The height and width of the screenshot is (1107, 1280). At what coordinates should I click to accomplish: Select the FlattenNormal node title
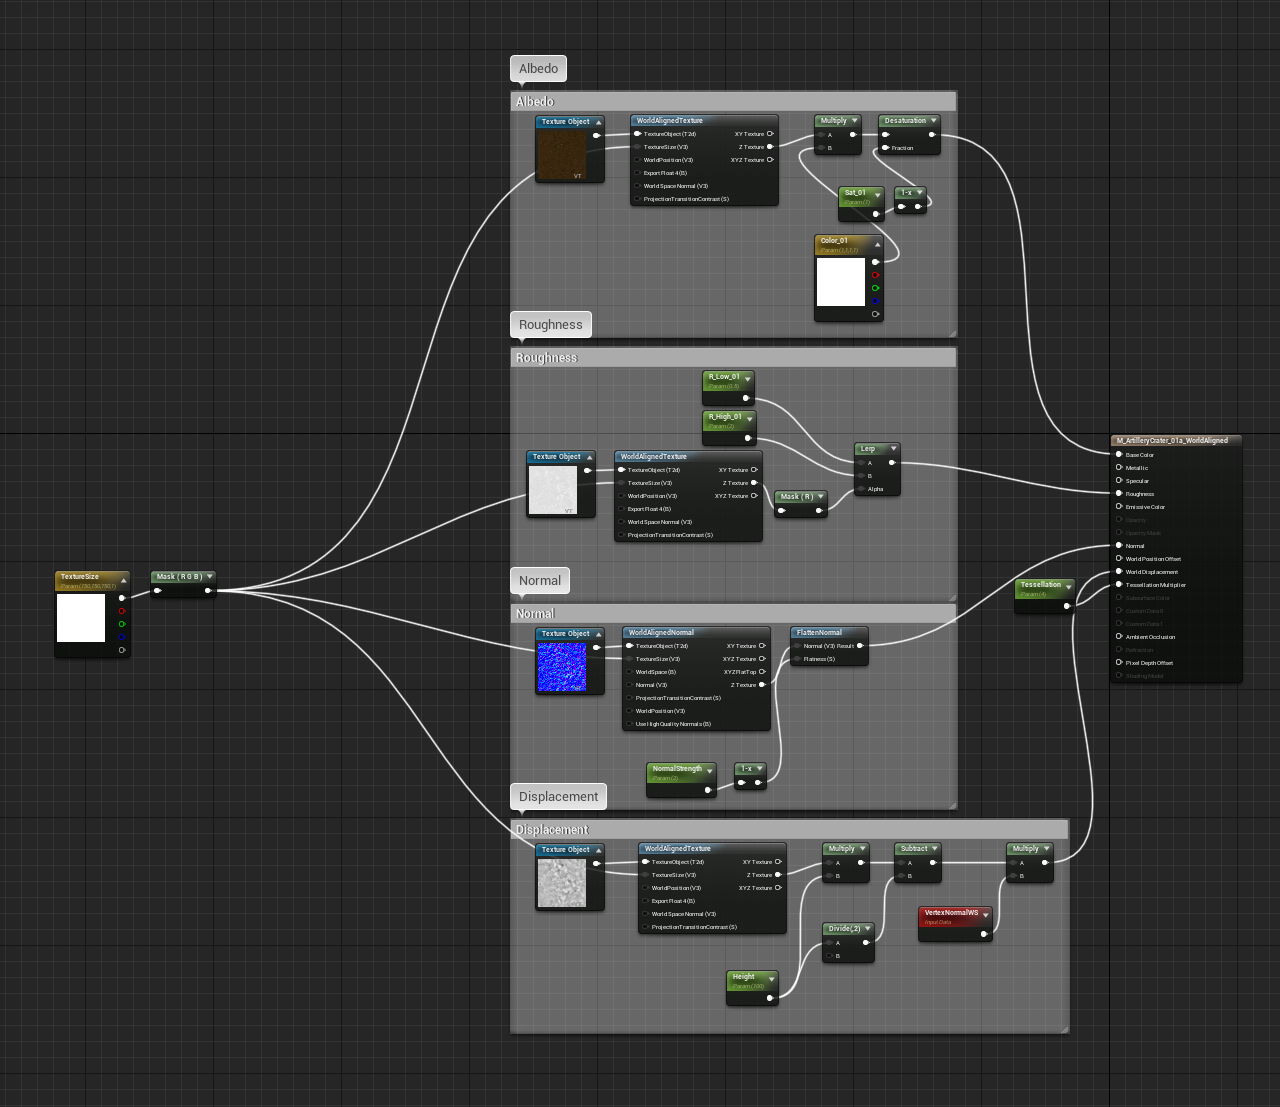pyautogui.click(x=819, y=632)
